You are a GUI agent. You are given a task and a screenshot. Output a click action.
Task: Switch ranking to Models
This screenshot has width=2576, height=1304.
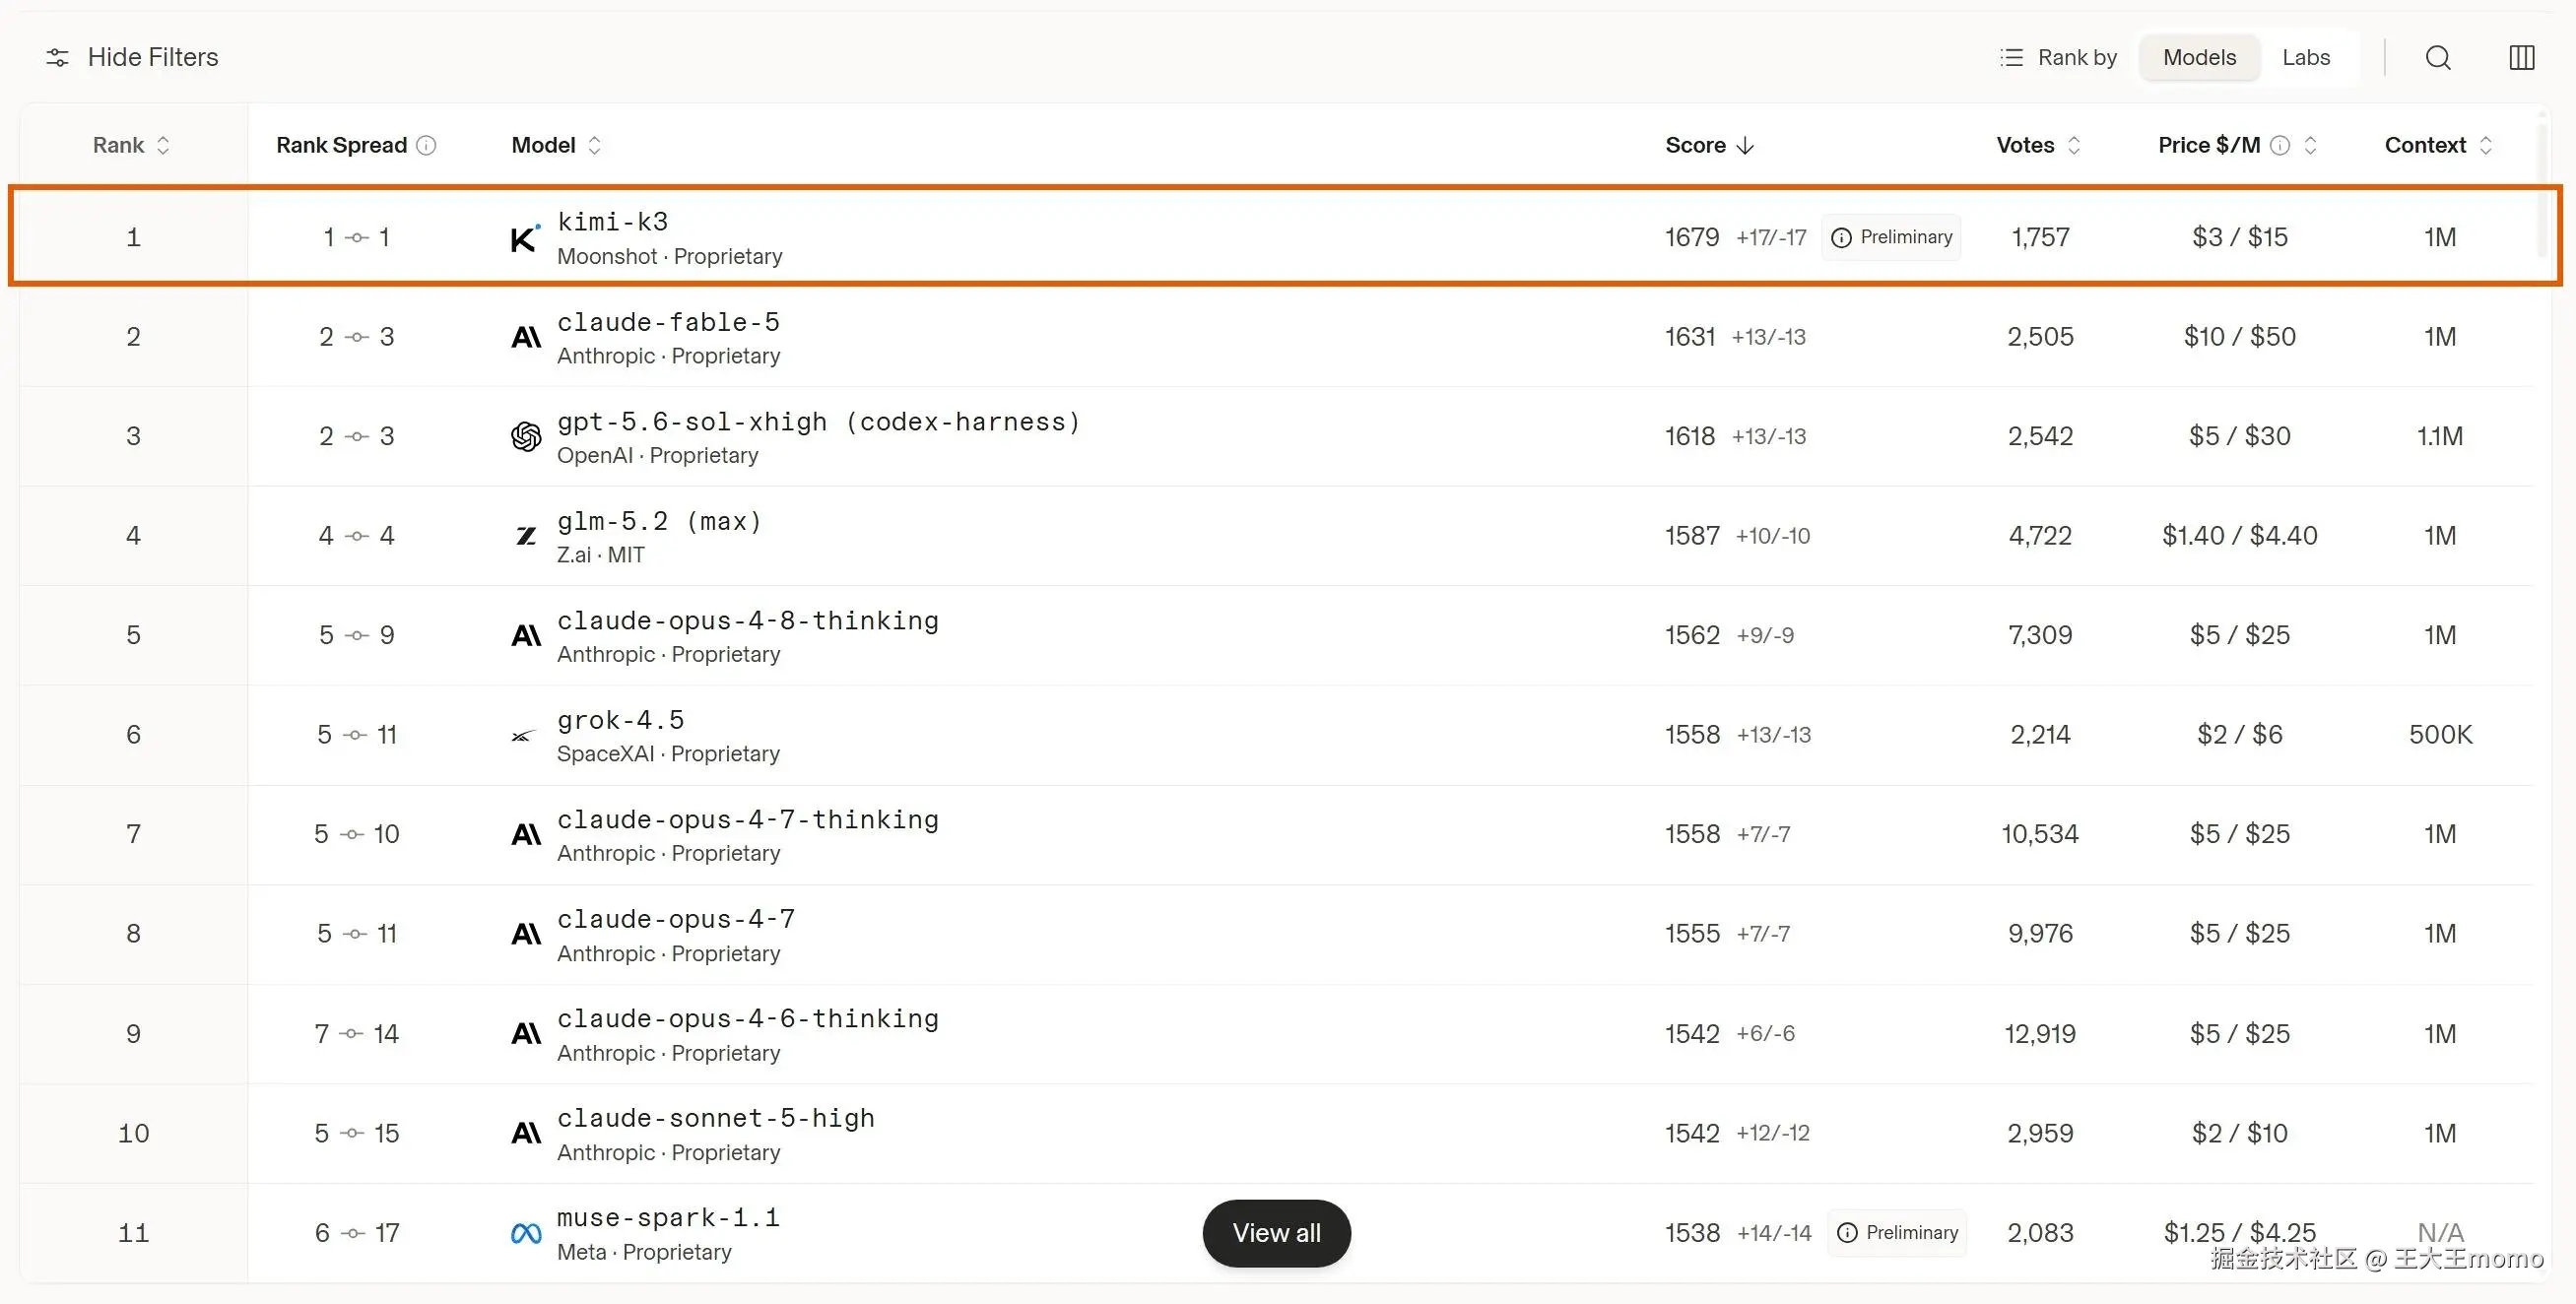(2199, 58)
